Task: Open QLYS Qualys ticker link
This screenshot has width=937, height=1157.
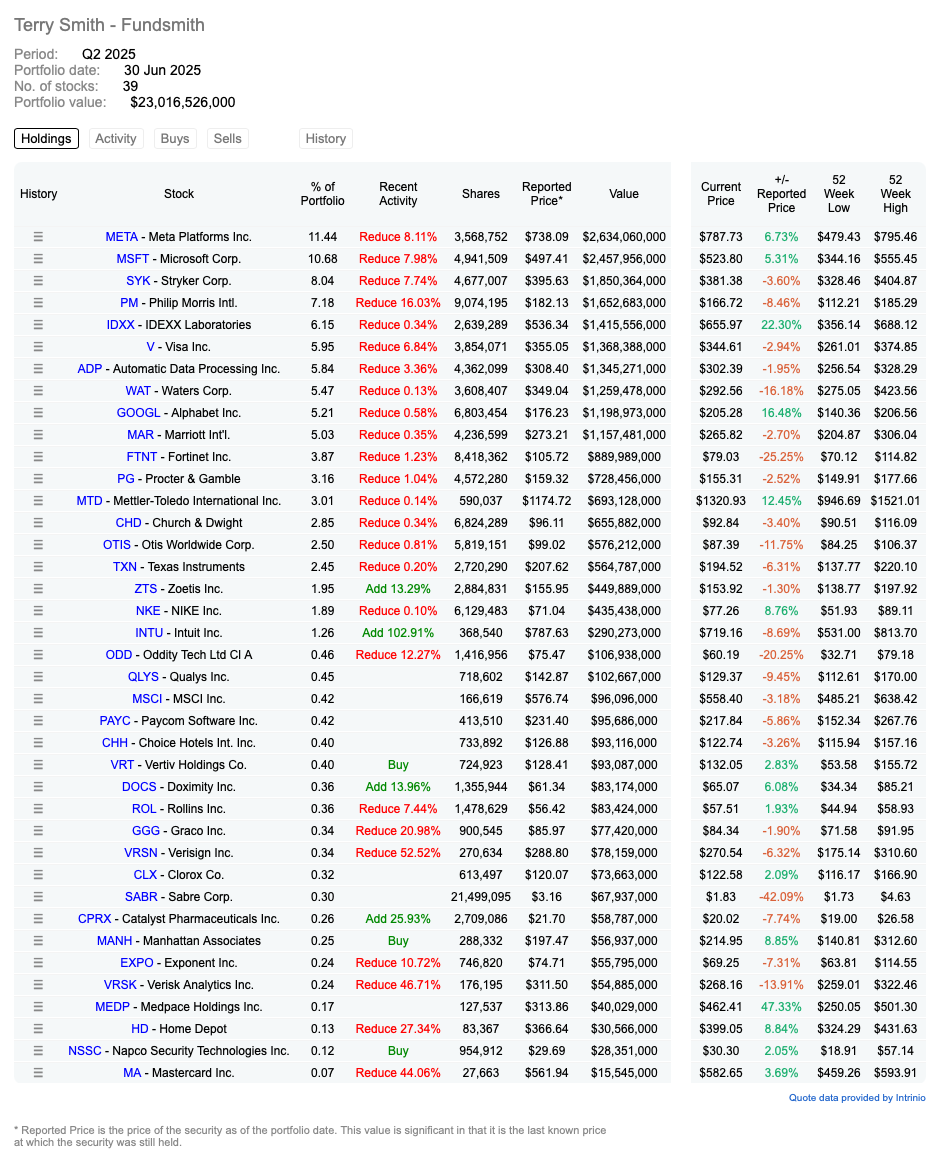Action: pos(143,677)
